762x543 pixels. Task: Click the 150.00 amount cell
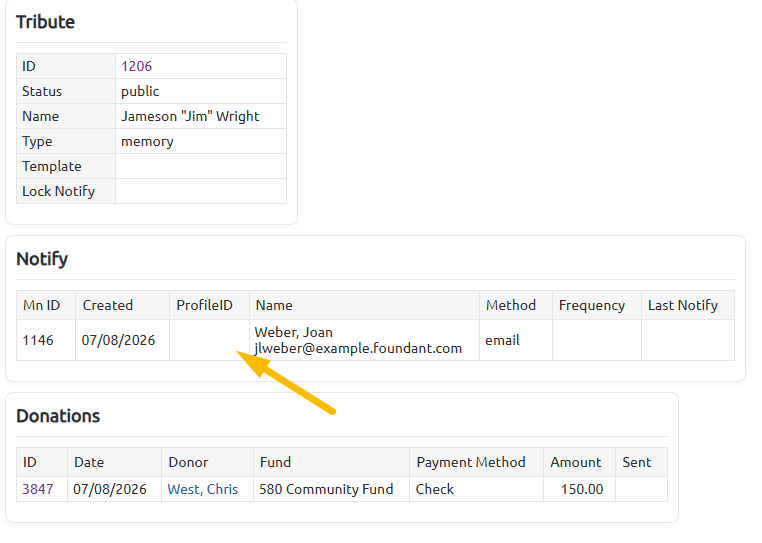[x=579, y=489]
